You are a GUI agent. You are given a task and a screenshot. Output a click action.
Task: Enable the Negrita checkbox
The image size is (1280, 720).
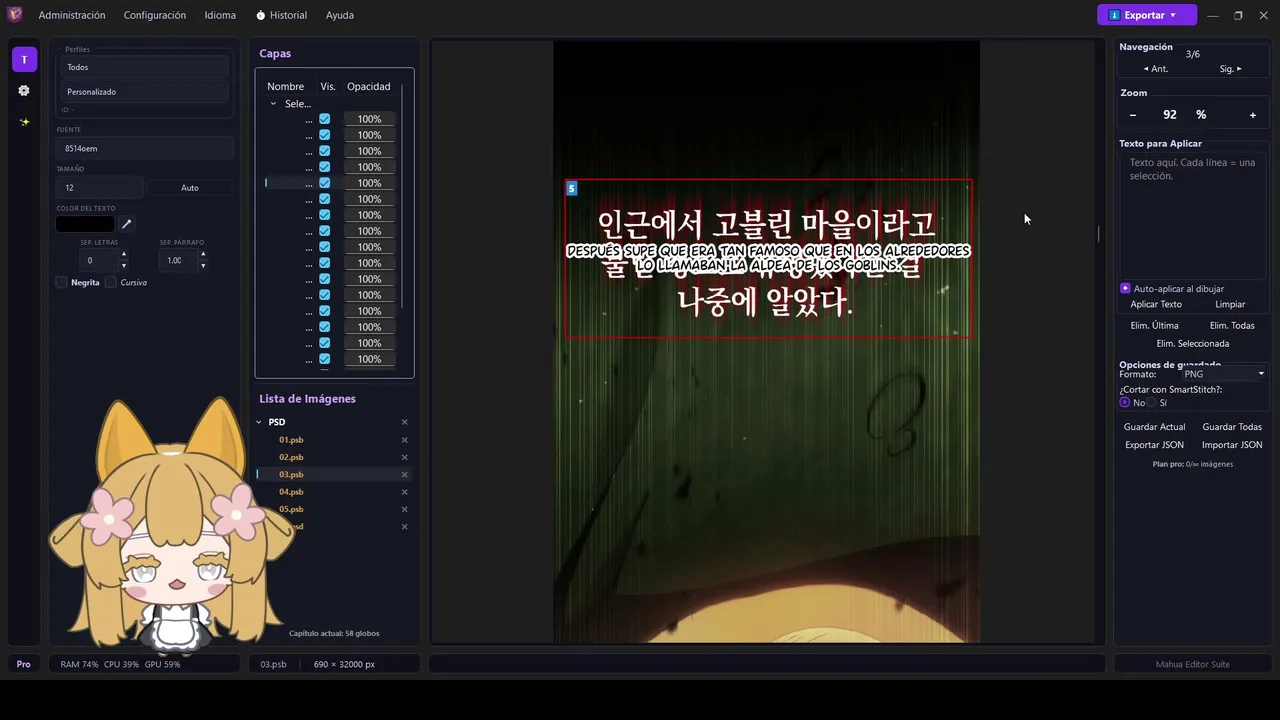coord(62,282)
